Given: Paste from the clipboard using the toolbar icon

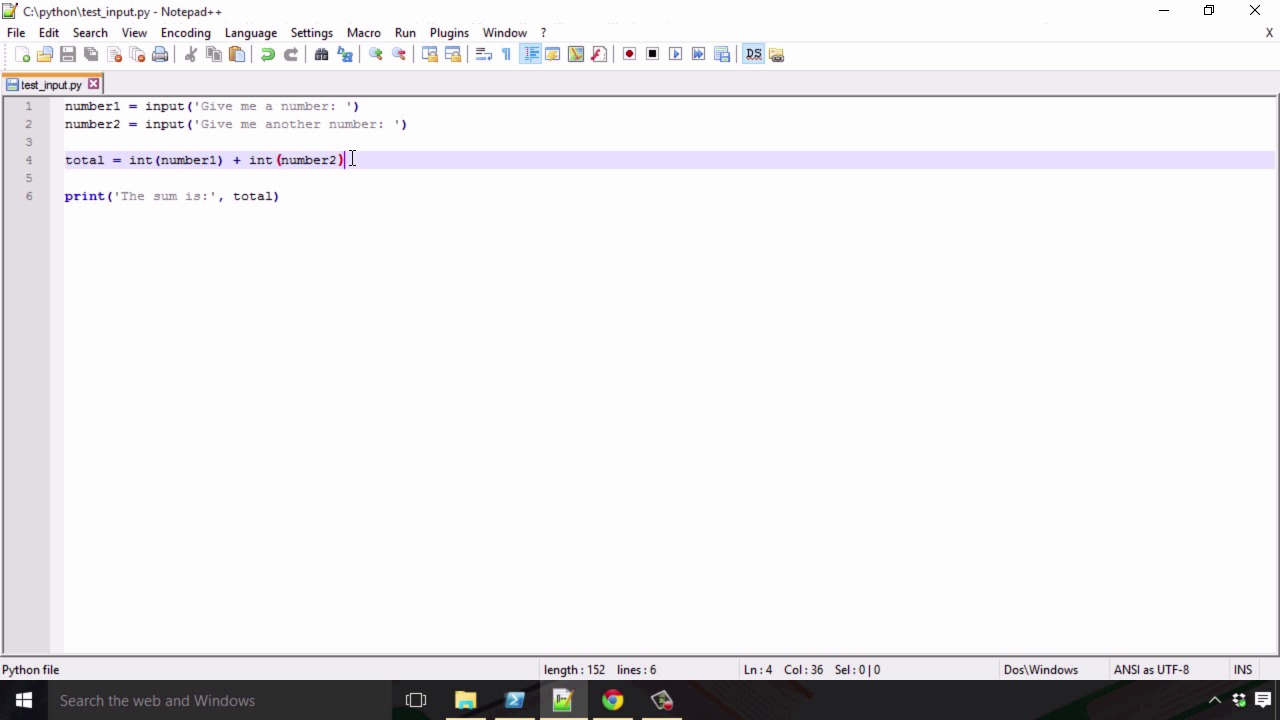Looking at the screenshot, I should coord(237,54).
